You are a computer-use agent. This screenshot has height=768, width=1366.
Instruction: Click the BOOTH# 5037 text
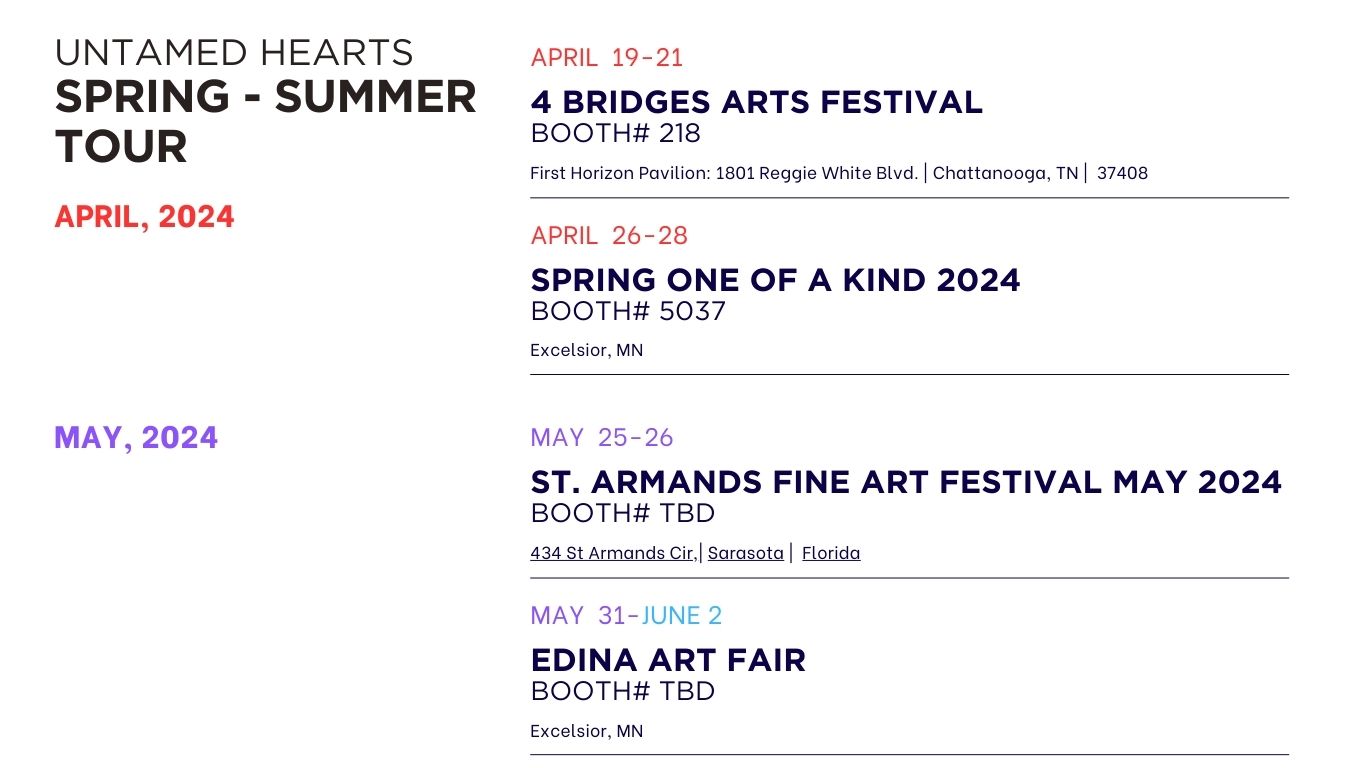pyautogui.click(x=628, y=310)
